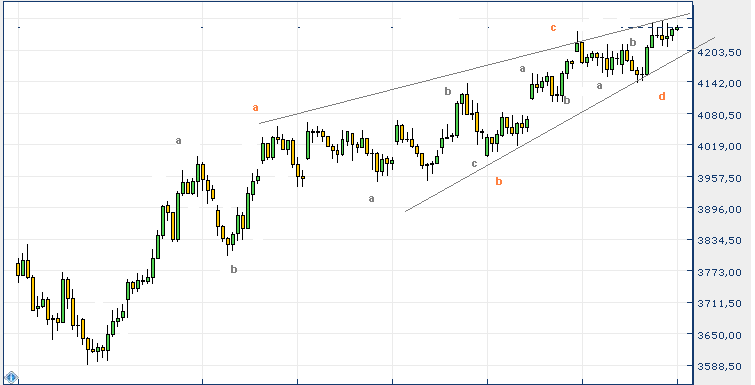Click the 3650,00 price axis label
This screenshot has height=385, width=755.
coord(719,335)
